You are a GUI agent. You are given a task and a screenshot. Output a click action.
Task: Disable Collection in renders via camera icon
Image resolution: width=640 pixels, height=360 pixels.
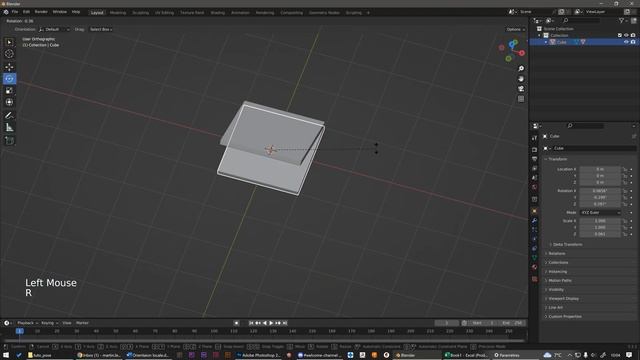(x=633, y=36)
